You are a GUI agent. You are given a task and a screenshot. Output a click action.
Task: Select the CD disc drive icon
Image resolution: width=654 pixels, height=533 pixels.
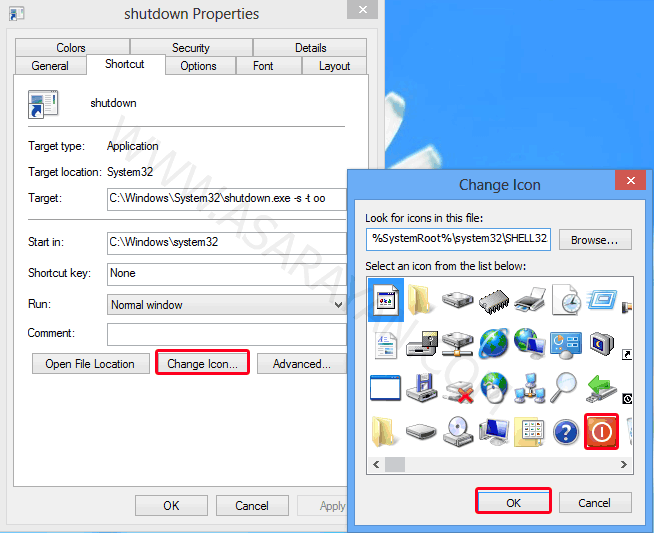pos(457,431)
